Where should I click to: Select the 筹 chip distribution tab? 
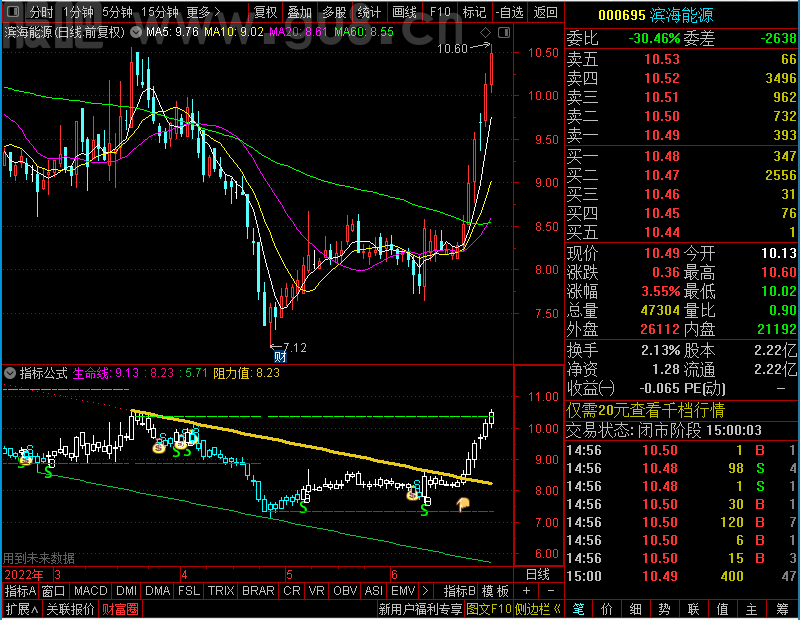tap(783, 609)
